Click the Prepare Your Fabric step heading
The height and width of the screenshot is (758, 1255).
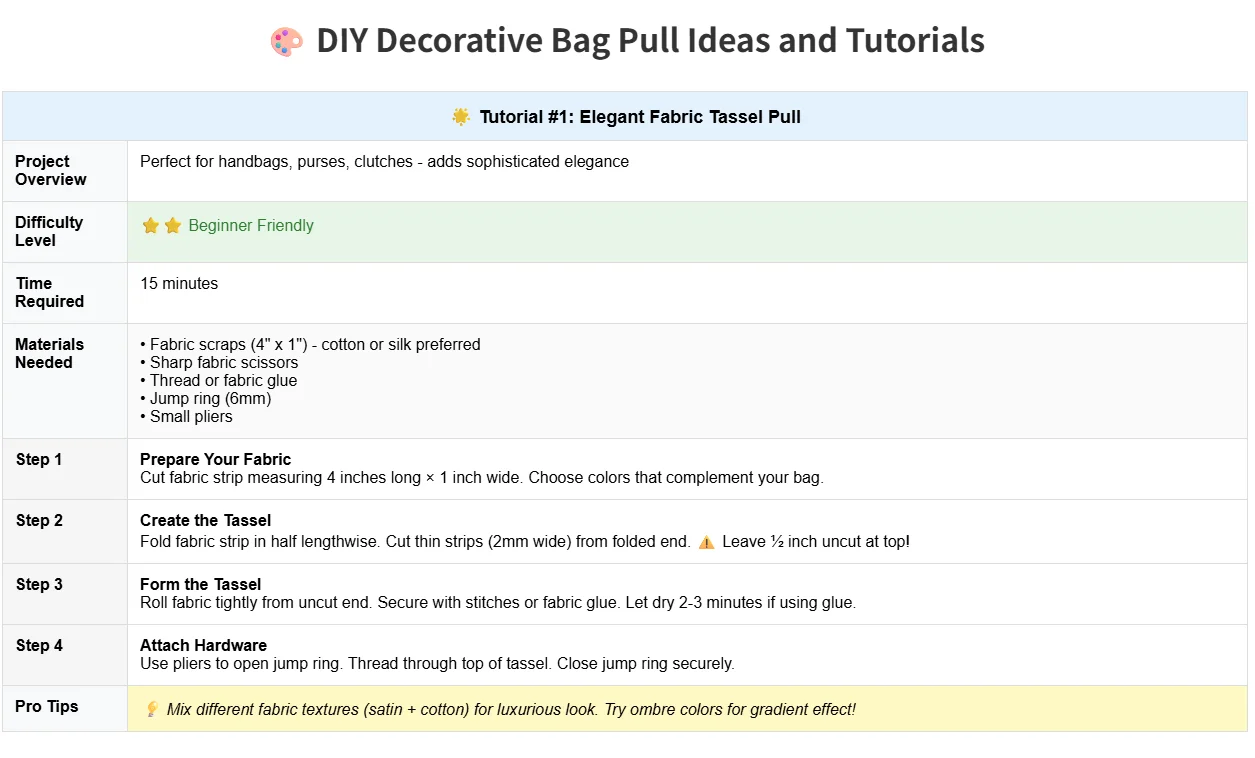coord(215,459)
